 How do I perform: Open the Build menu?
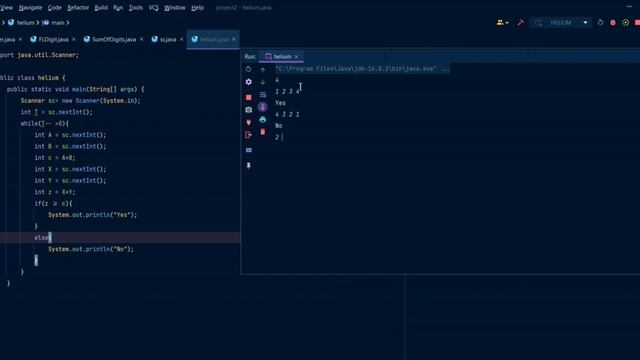click(x=101, y=8)
